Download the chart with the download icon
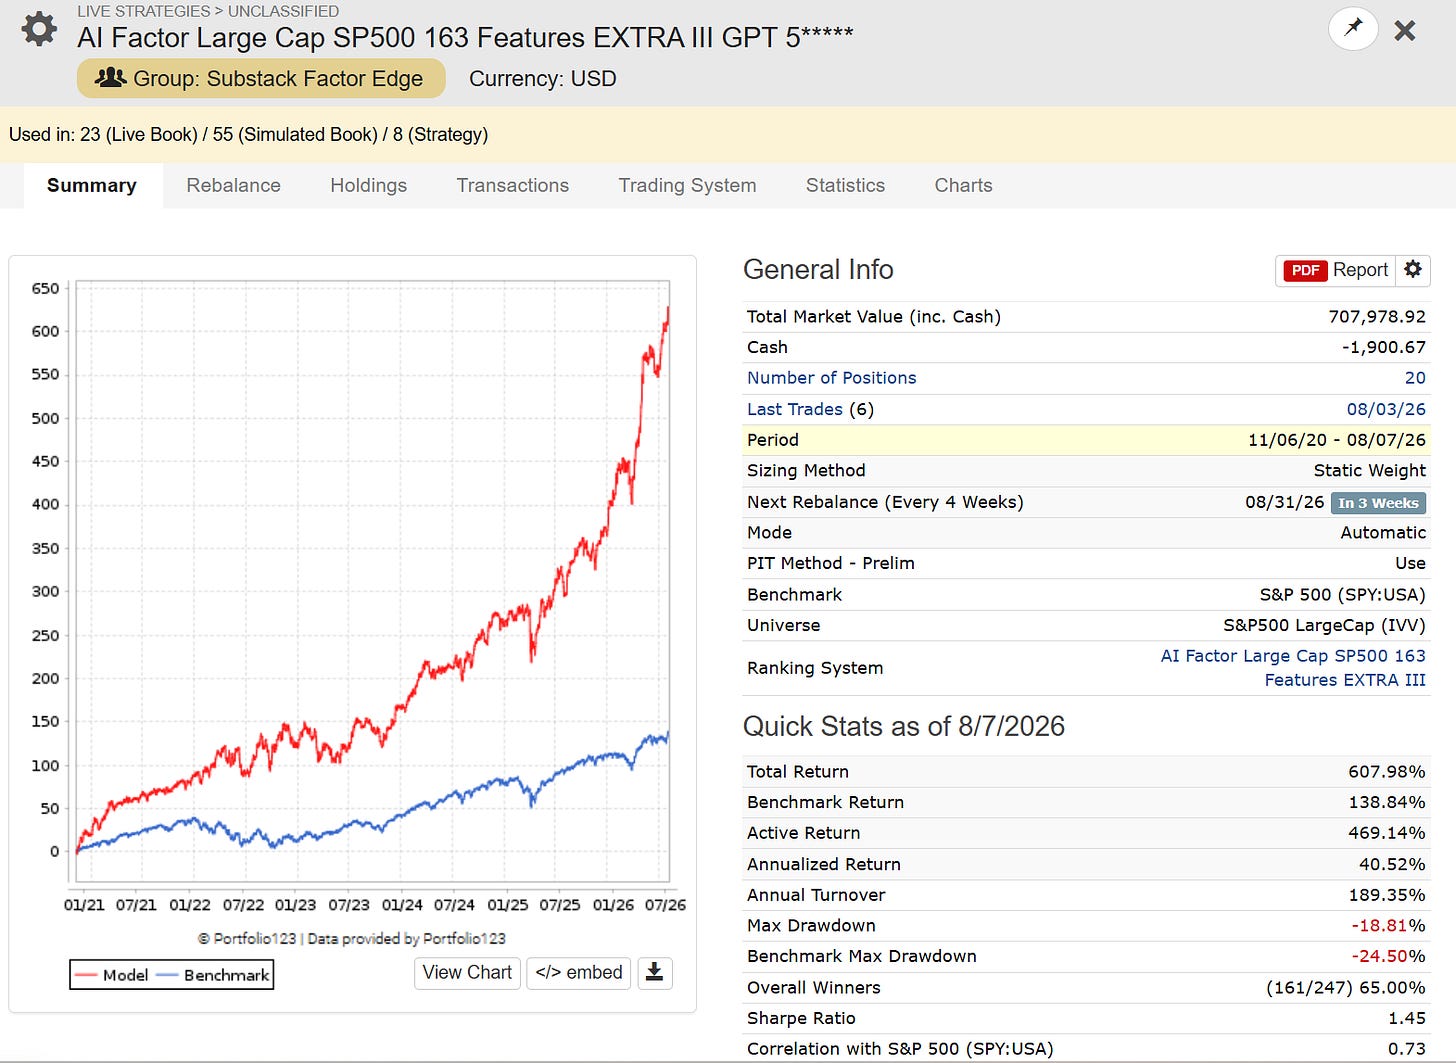 click(654, 972)
